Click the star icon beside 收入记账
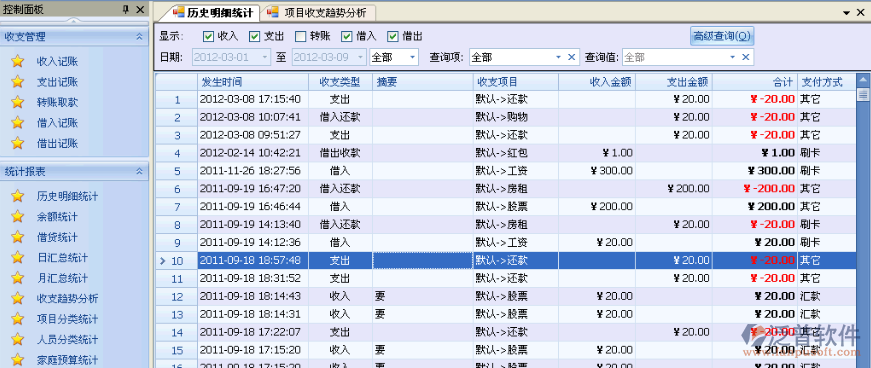871x368 pixels. (x=18, y=62)
